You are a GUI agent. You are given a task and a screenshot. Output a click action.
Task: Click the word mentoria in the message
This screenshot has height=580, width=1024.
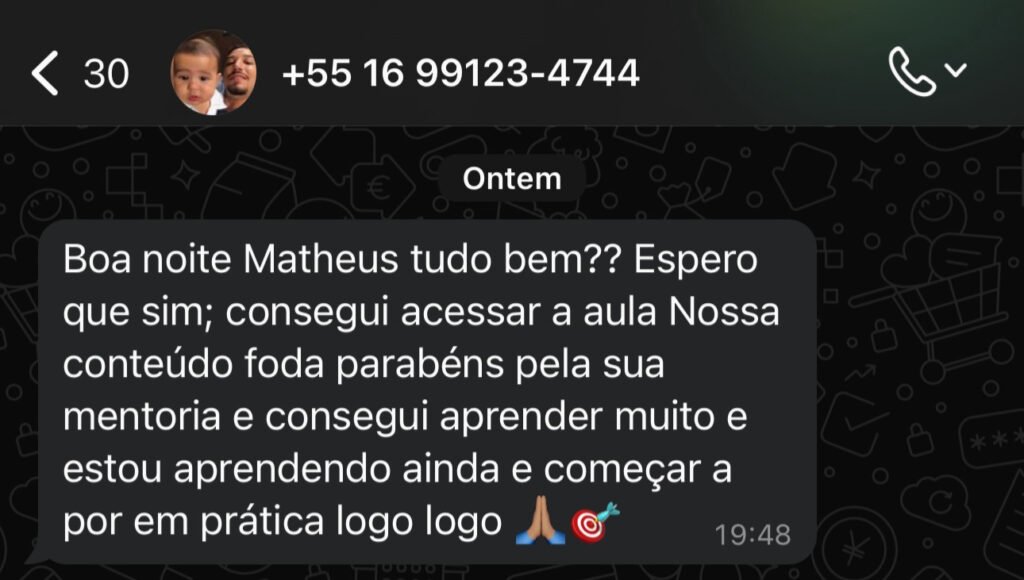pos(142,417)
